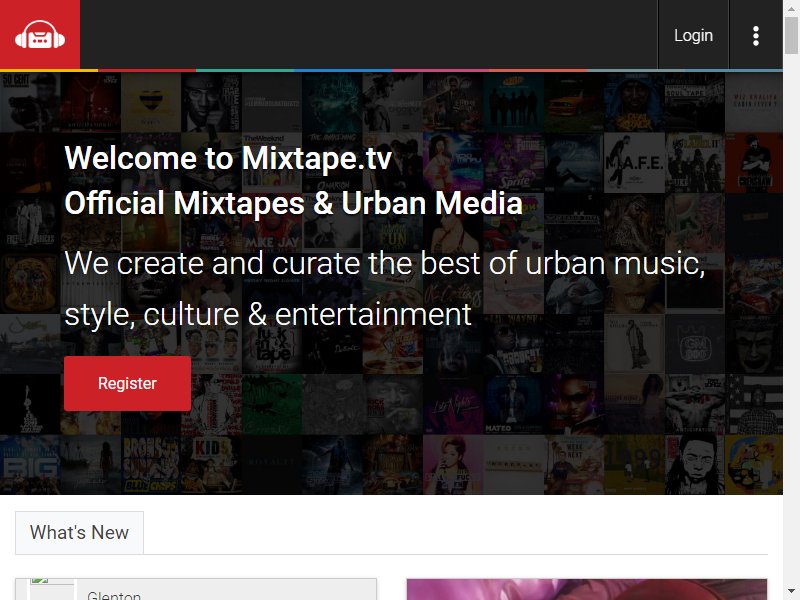Click the scrollbar down arrow
Screen dimensions: 800x600
tap(791, 592)
